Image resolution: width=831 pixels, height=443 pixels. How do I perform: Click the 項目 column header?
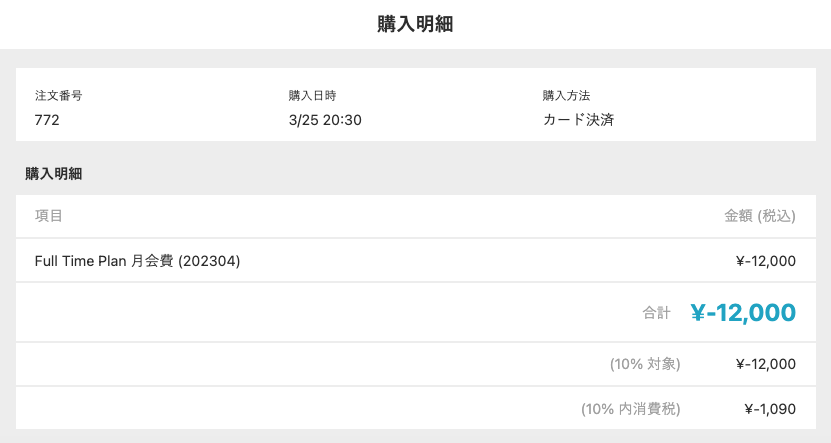(49, 216)
